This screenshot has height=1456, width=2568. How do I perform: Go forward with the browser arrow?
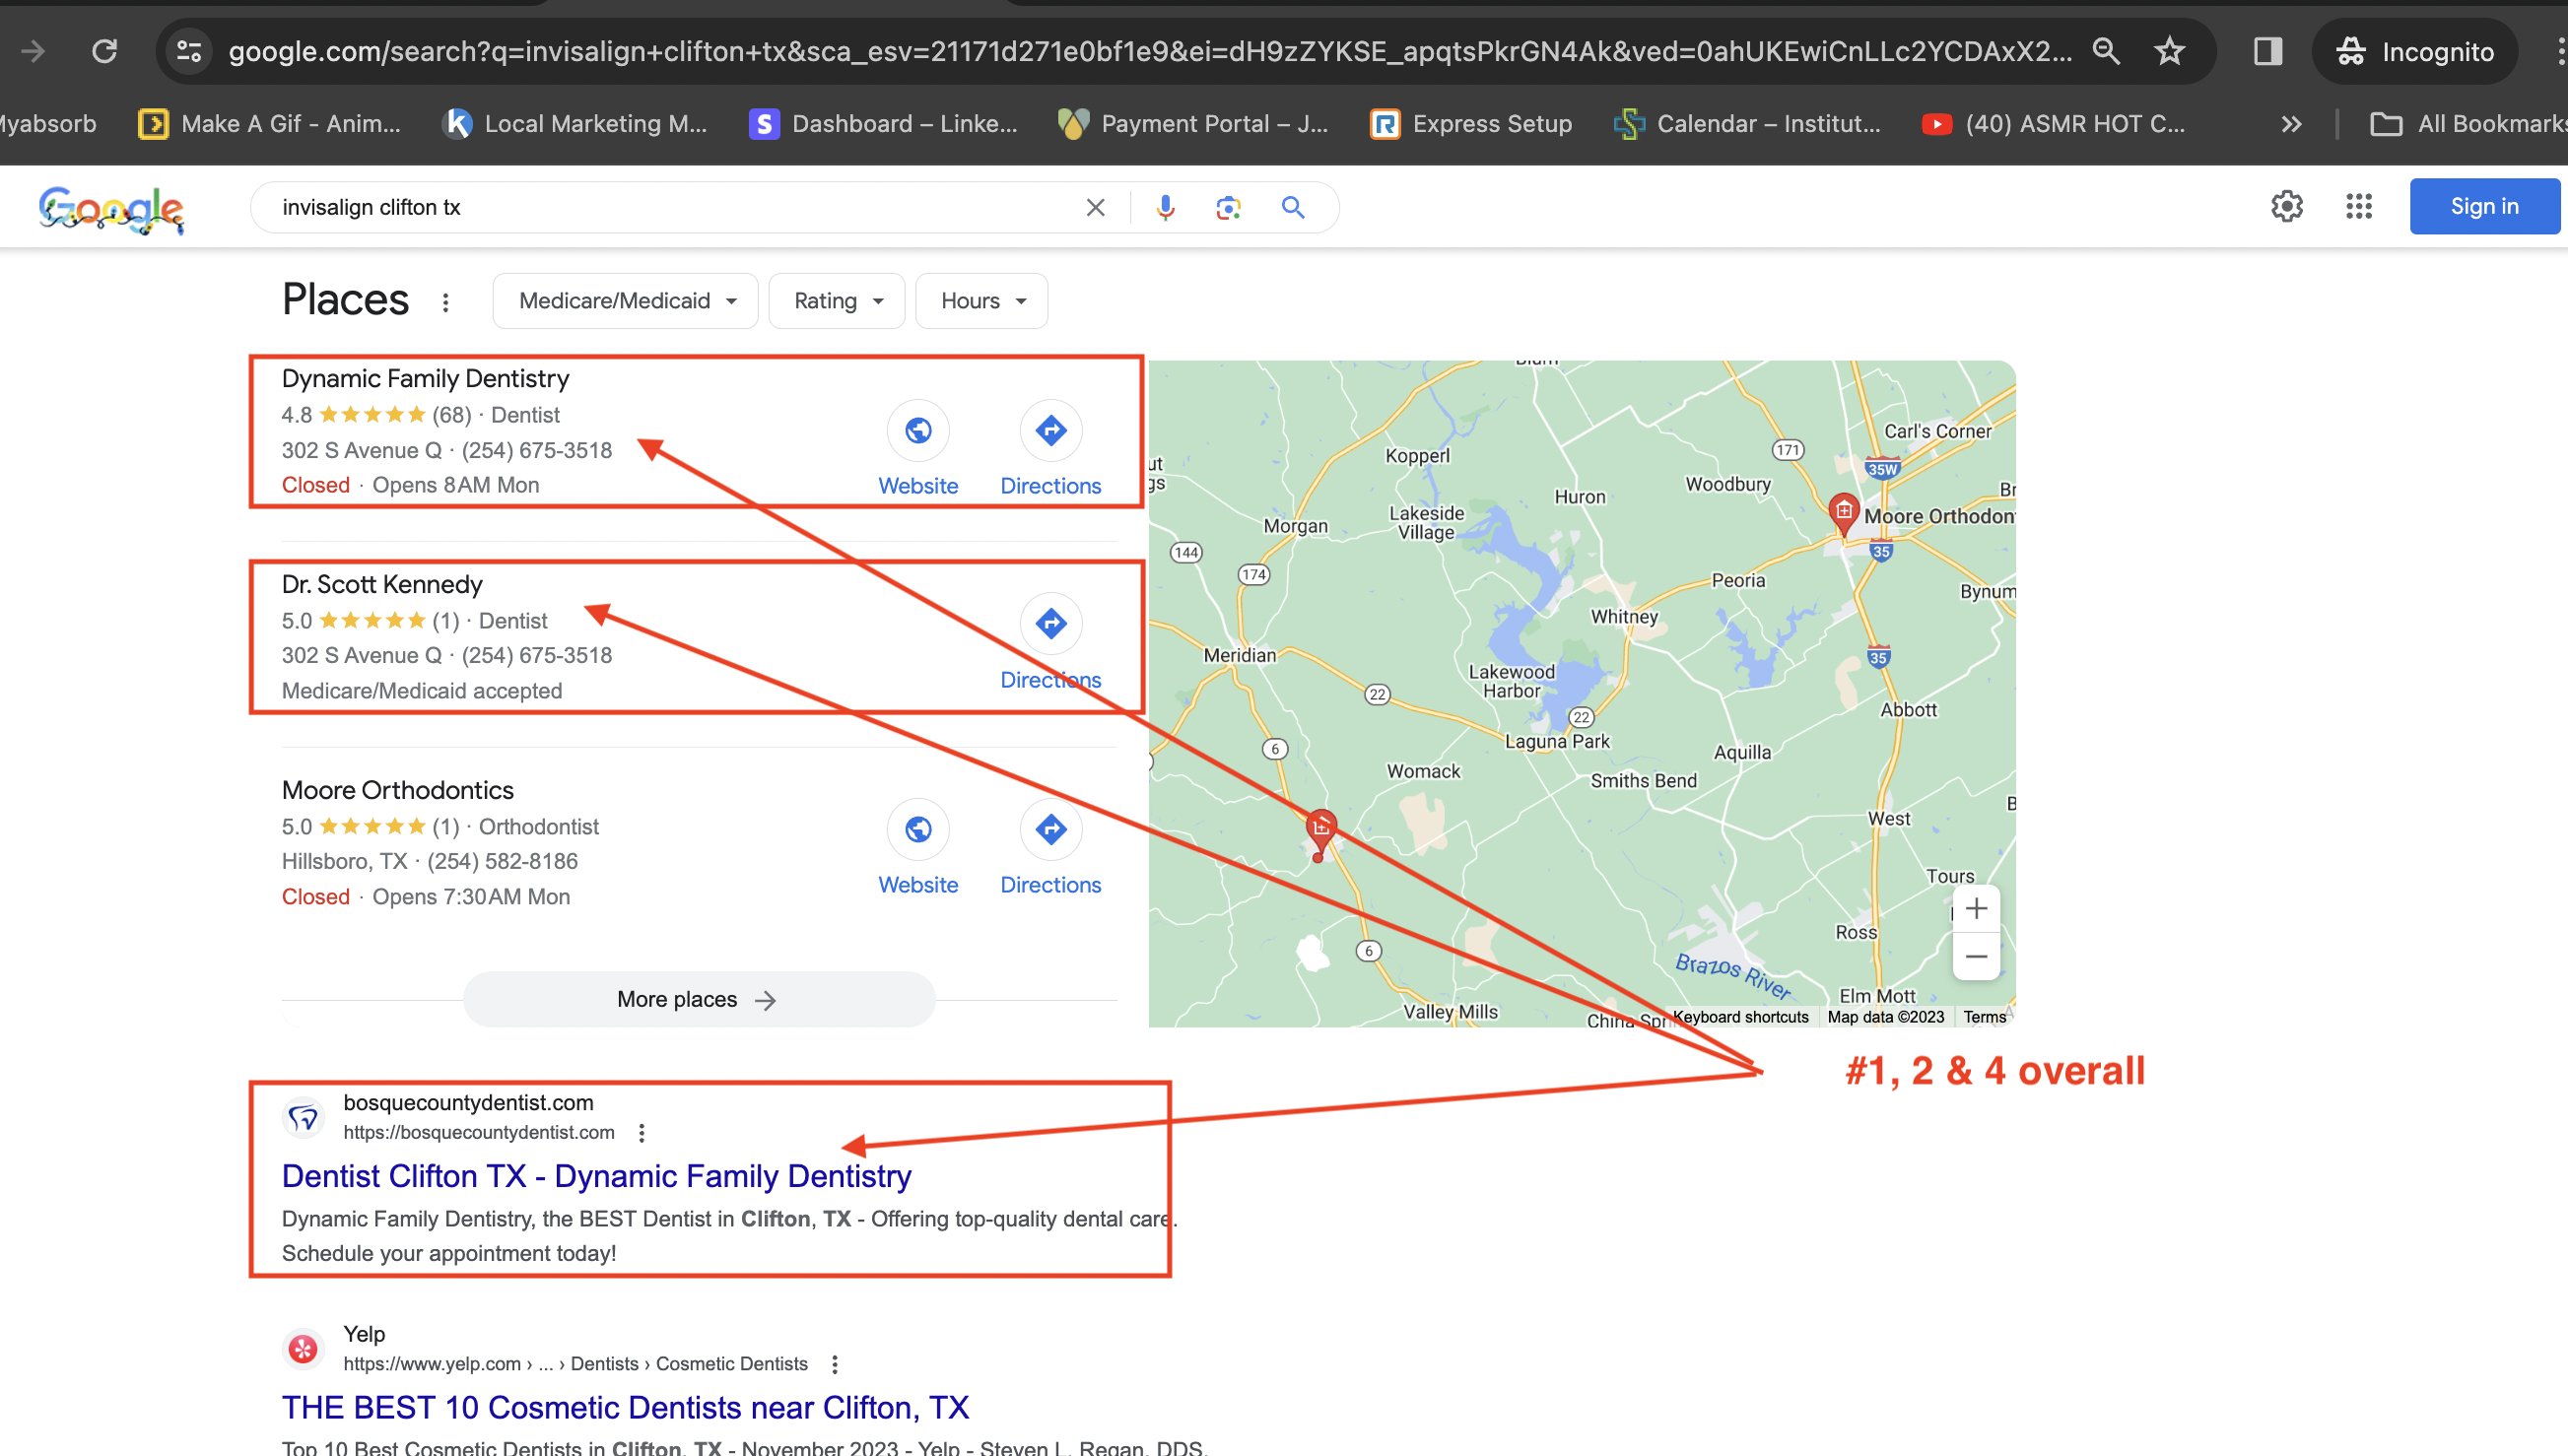(33, 51)
